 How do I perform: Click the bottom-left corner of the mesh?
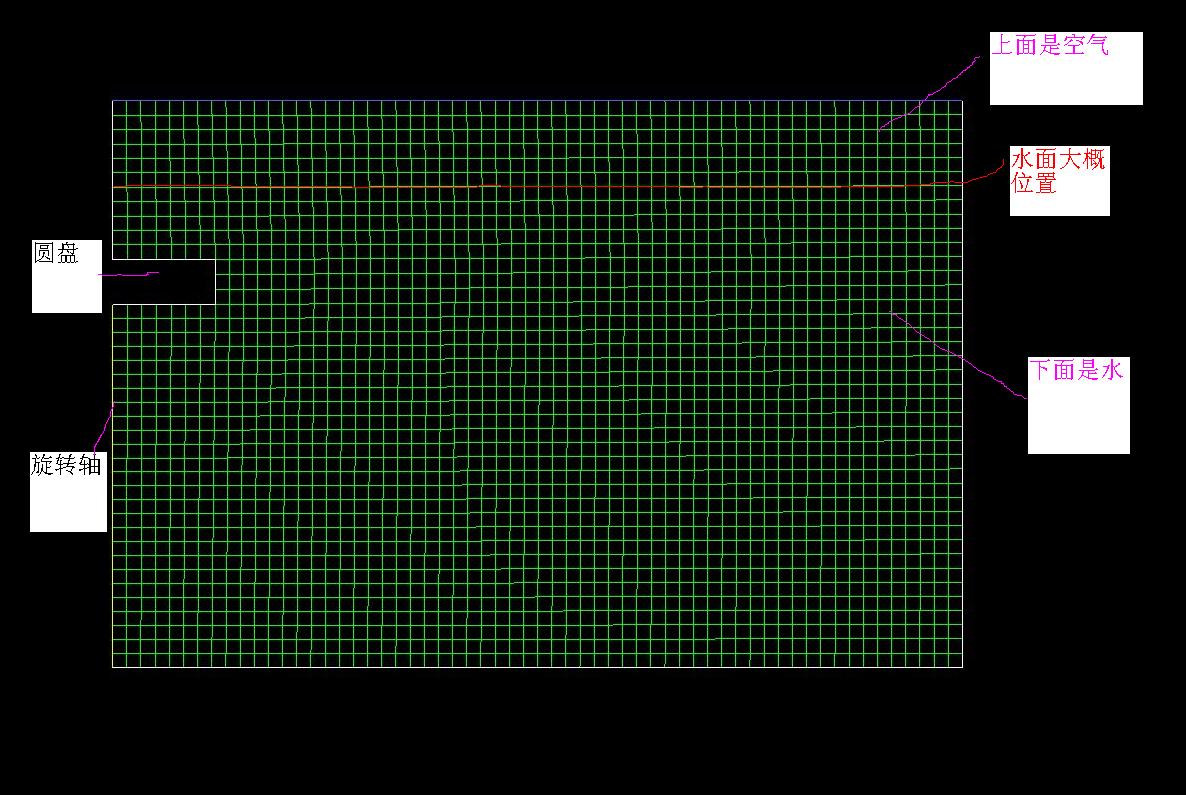pos(112,667)
